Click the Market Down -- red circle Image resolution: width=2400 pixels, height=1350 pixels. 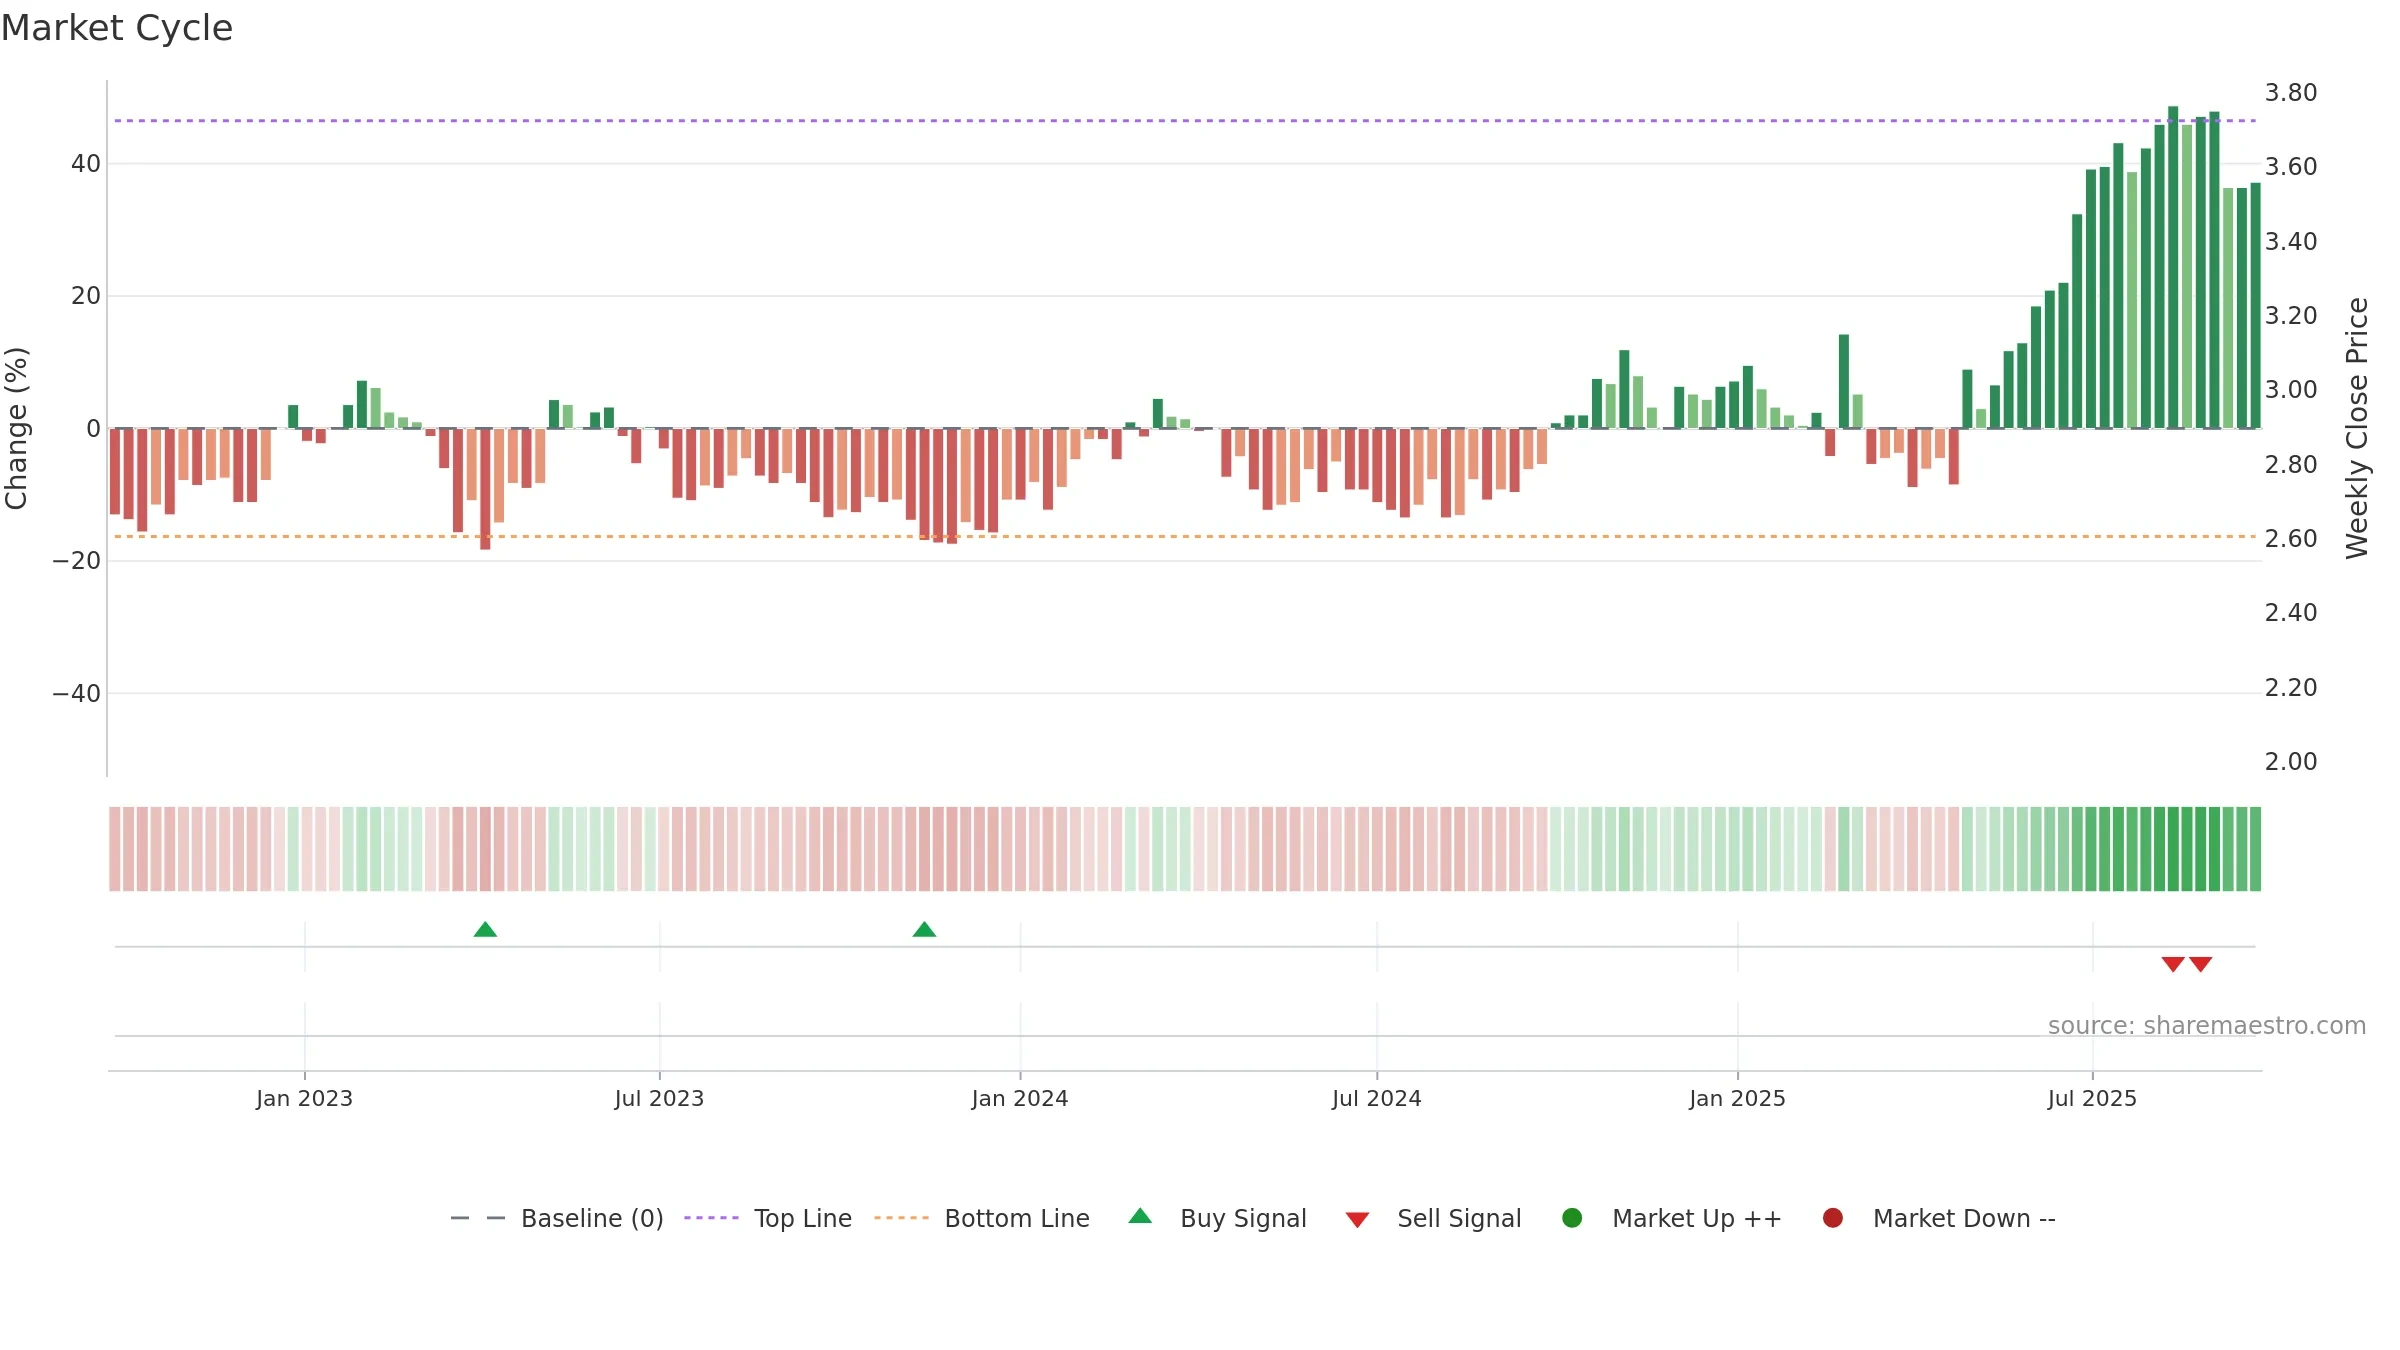point(1833,1218)
